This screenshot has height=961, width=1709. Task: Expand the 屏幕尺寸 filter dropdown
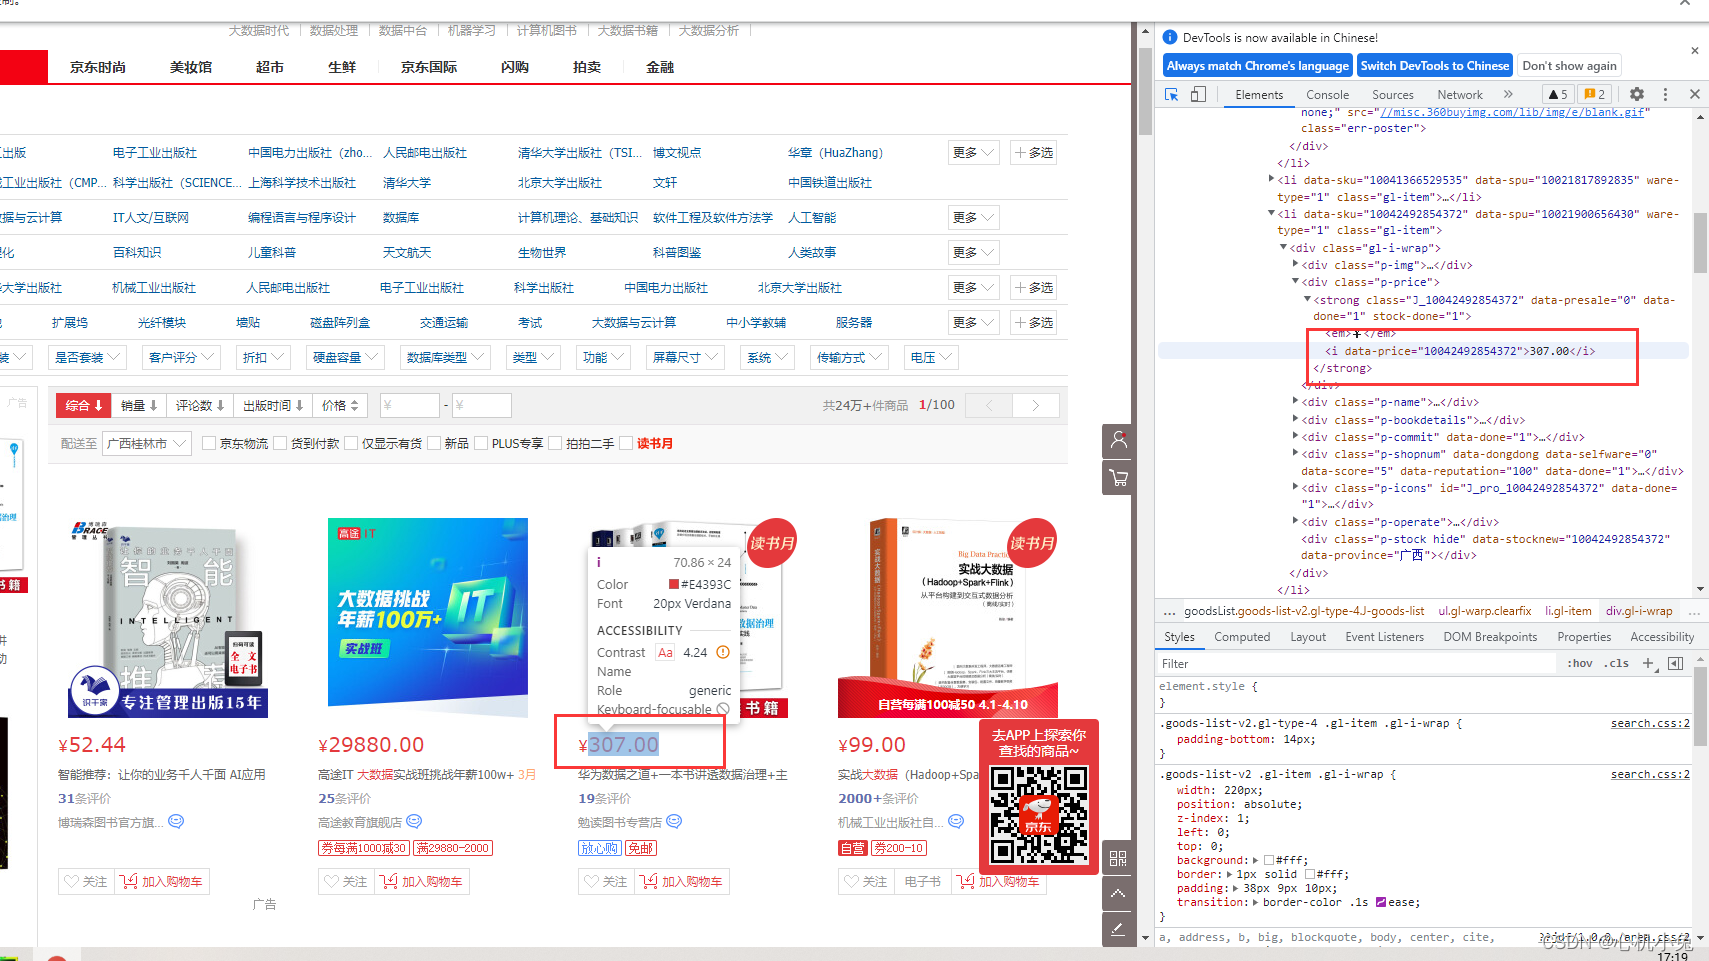click(x=686, y=357)
